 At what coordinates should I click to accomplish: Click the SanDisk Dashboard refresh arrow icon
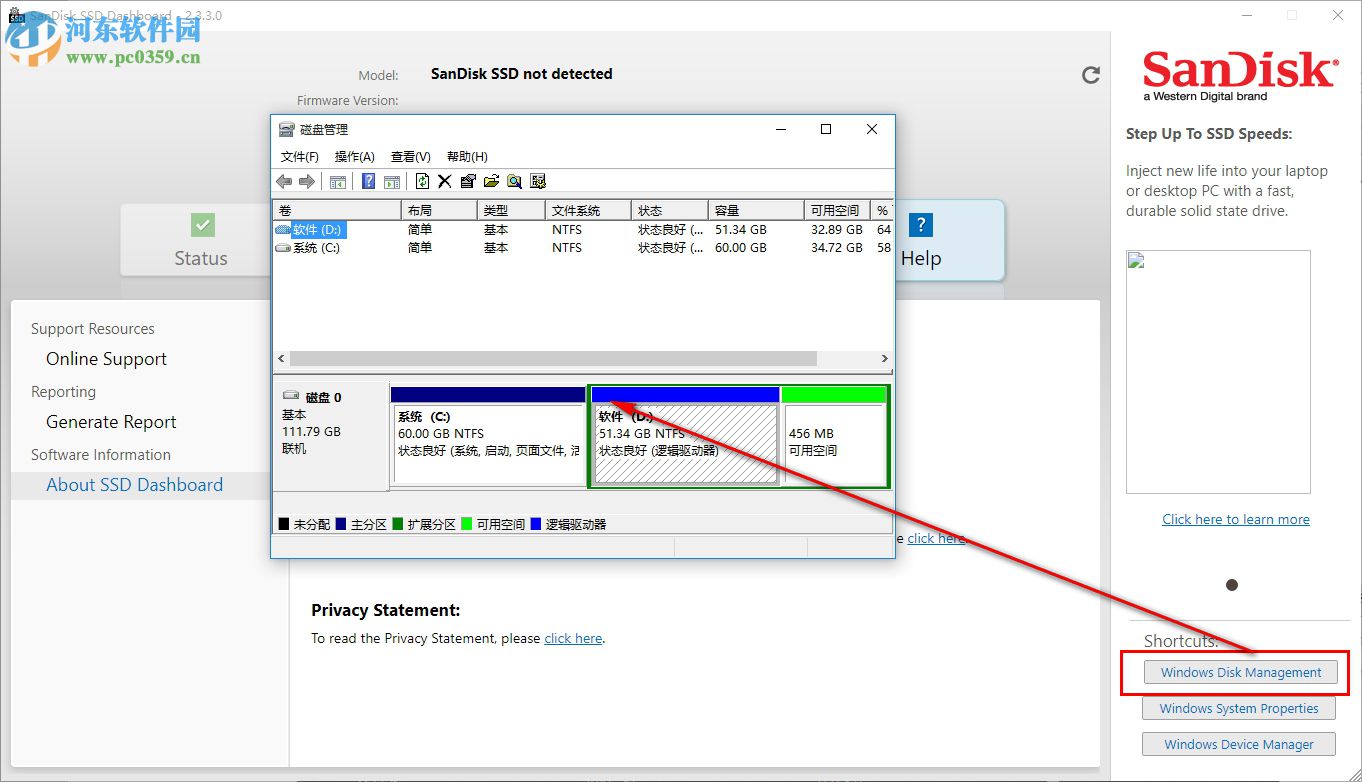point(1091,75)
